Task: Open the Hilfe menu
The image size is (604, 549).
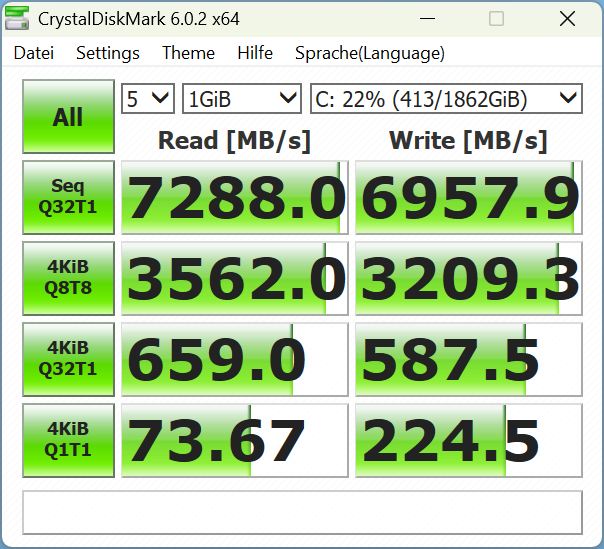Action: (255, 53)
